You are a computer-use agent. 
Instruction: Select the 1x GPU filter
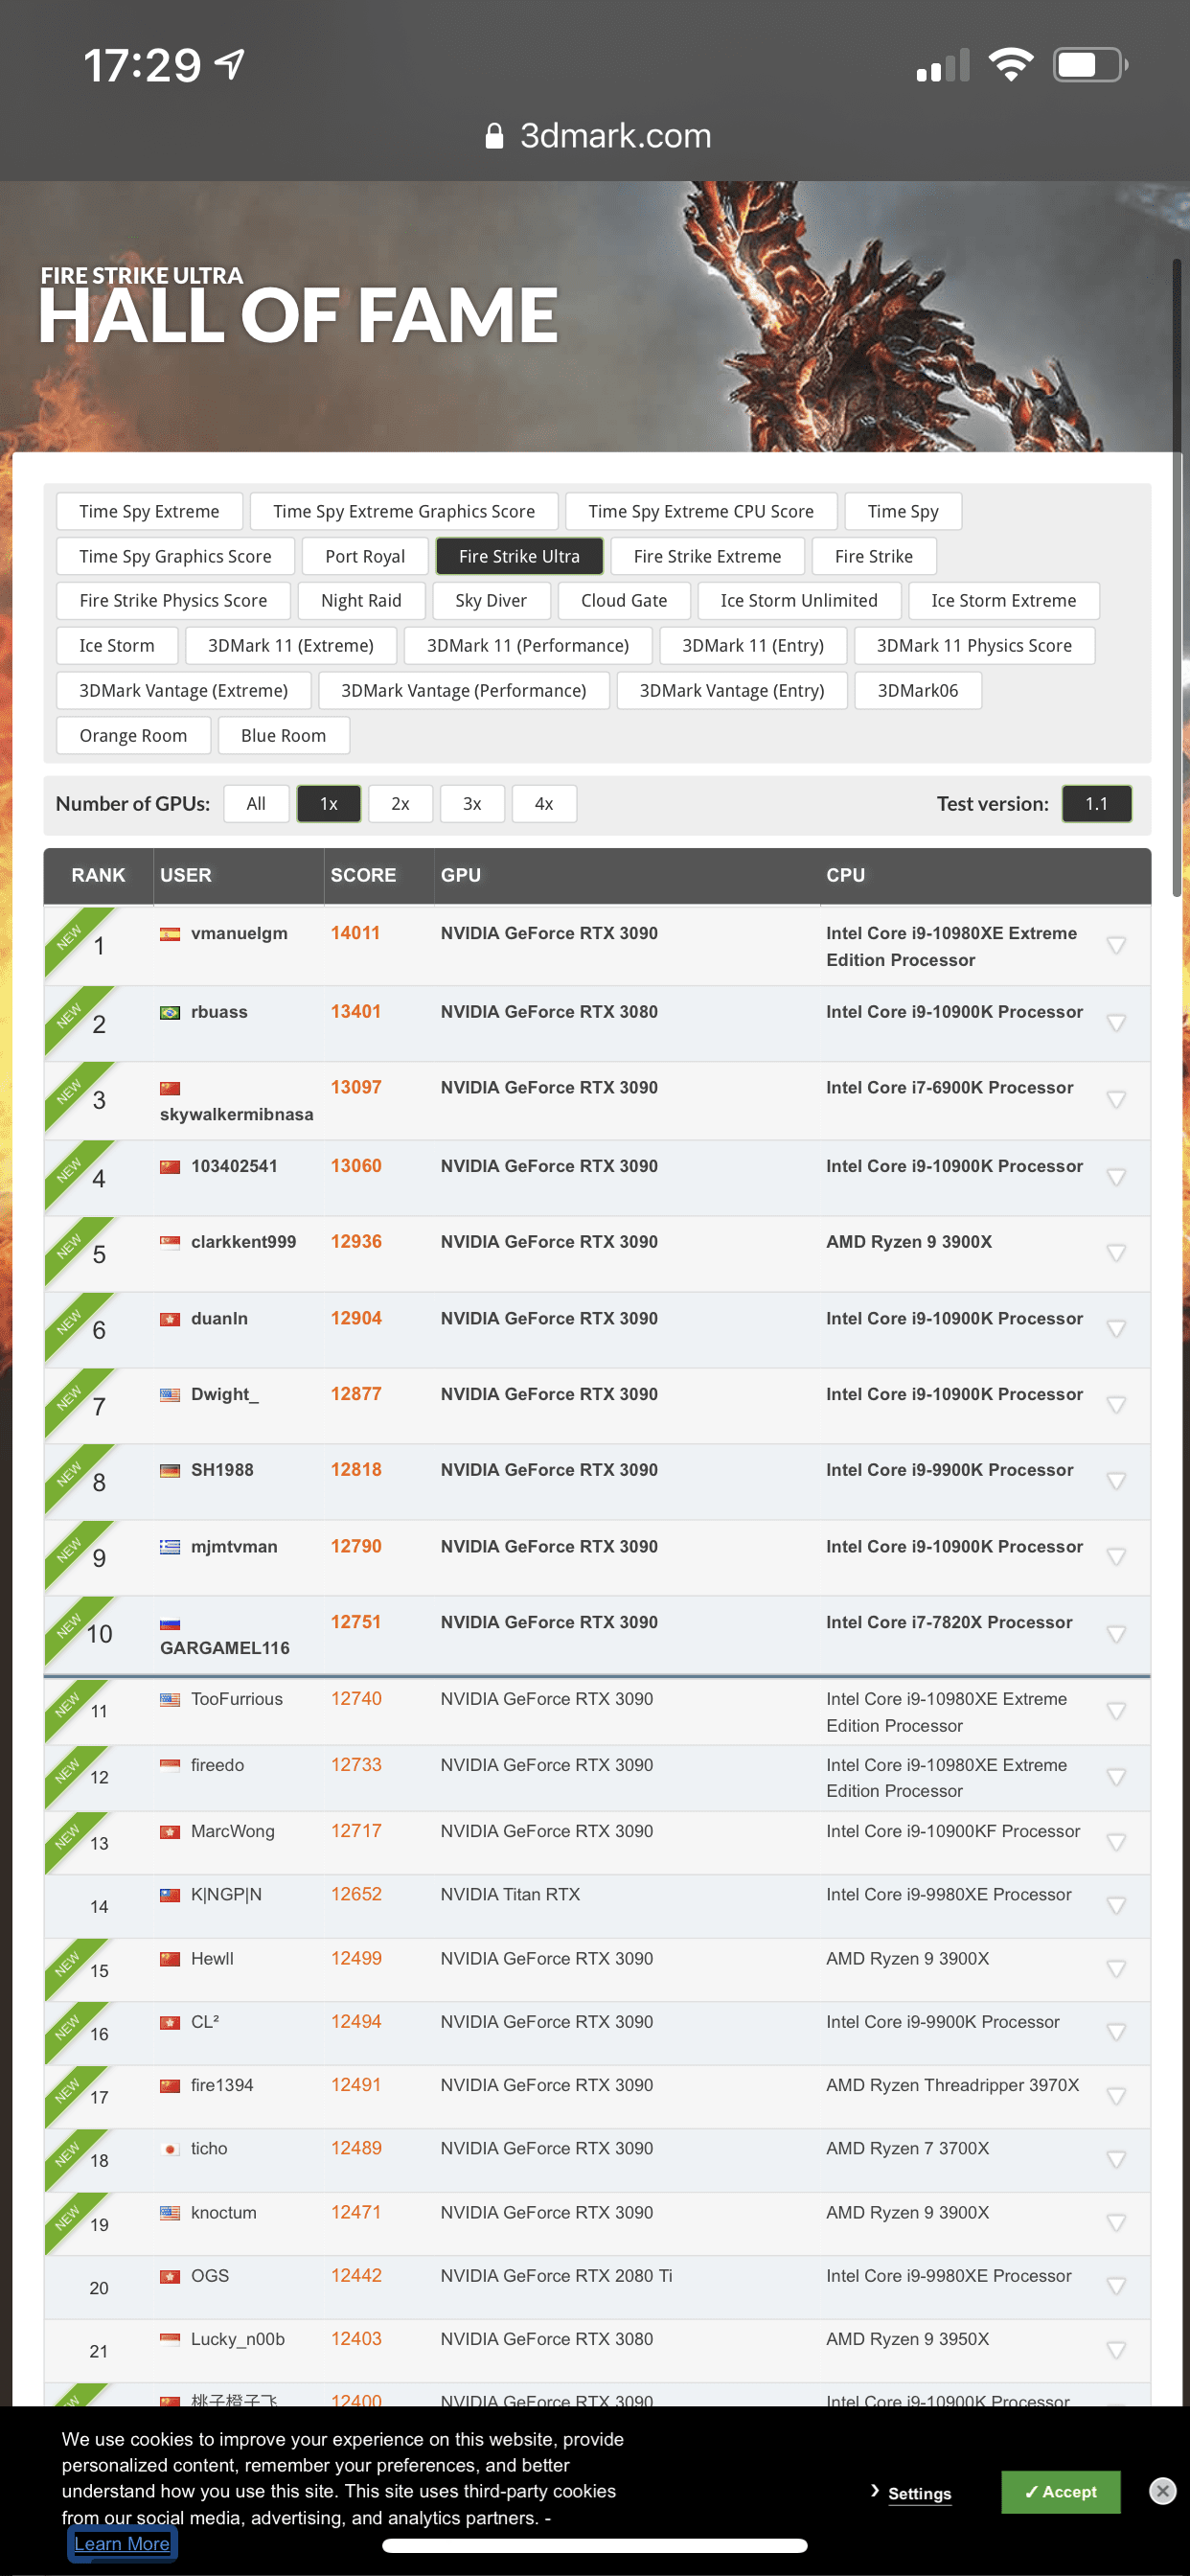point(328,803)
